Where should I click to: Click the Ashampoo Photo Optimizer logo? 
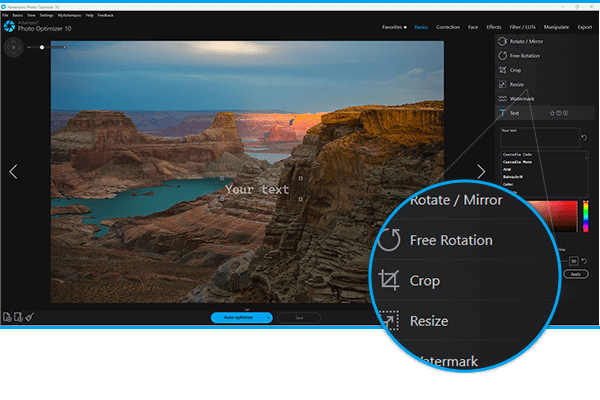pos(9,26)
